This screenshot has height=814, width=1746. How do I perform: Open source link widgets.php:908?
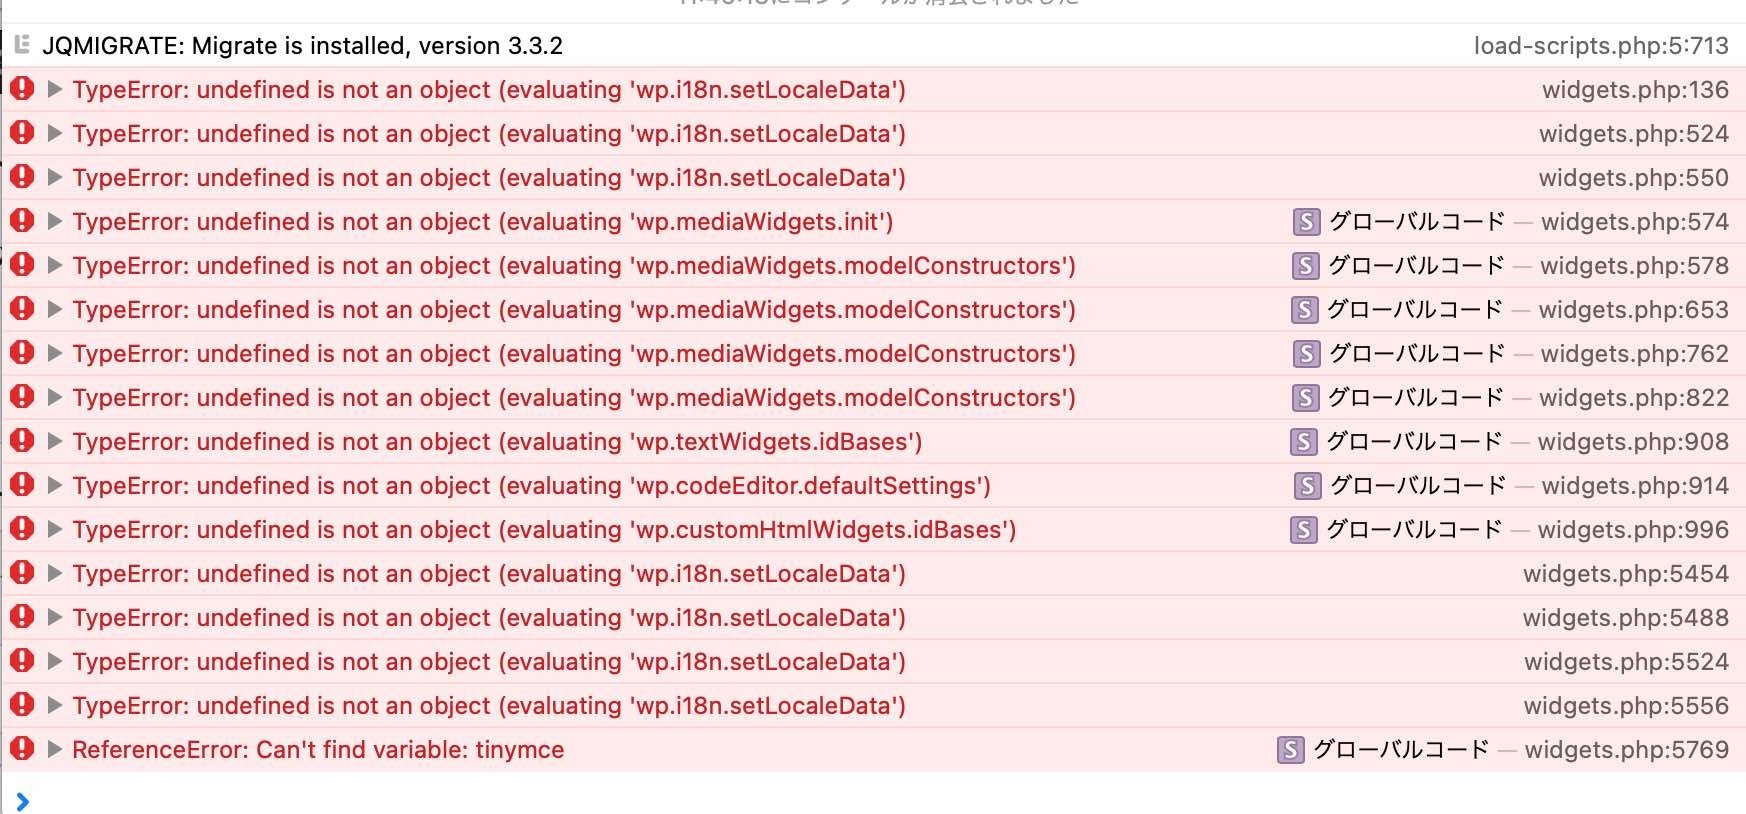coord(1633,442)
